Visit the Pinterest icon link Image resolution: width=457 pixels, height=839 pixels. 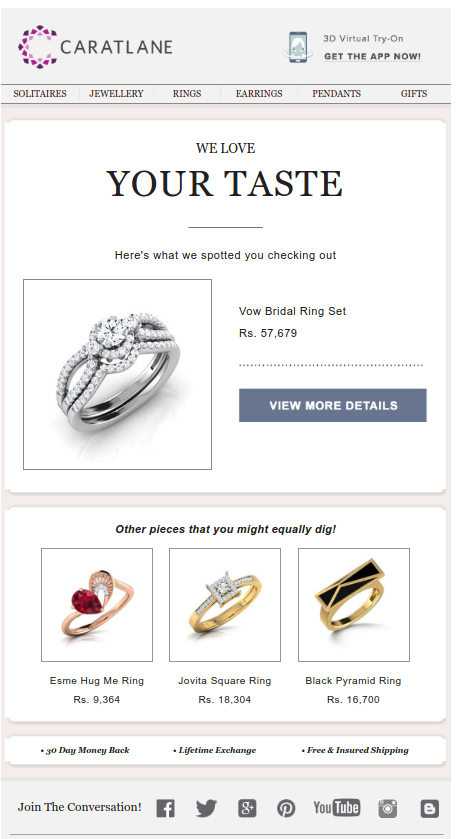coord(286,807)
